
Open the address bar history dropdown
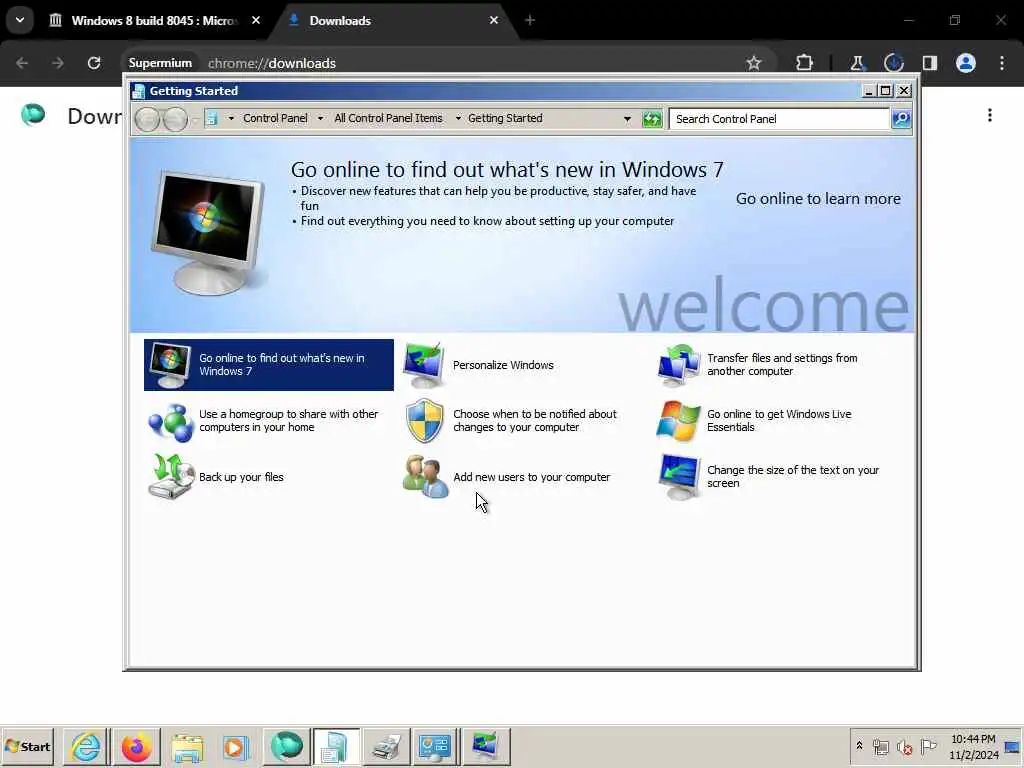pyautogui.click(x=627, y=119)
